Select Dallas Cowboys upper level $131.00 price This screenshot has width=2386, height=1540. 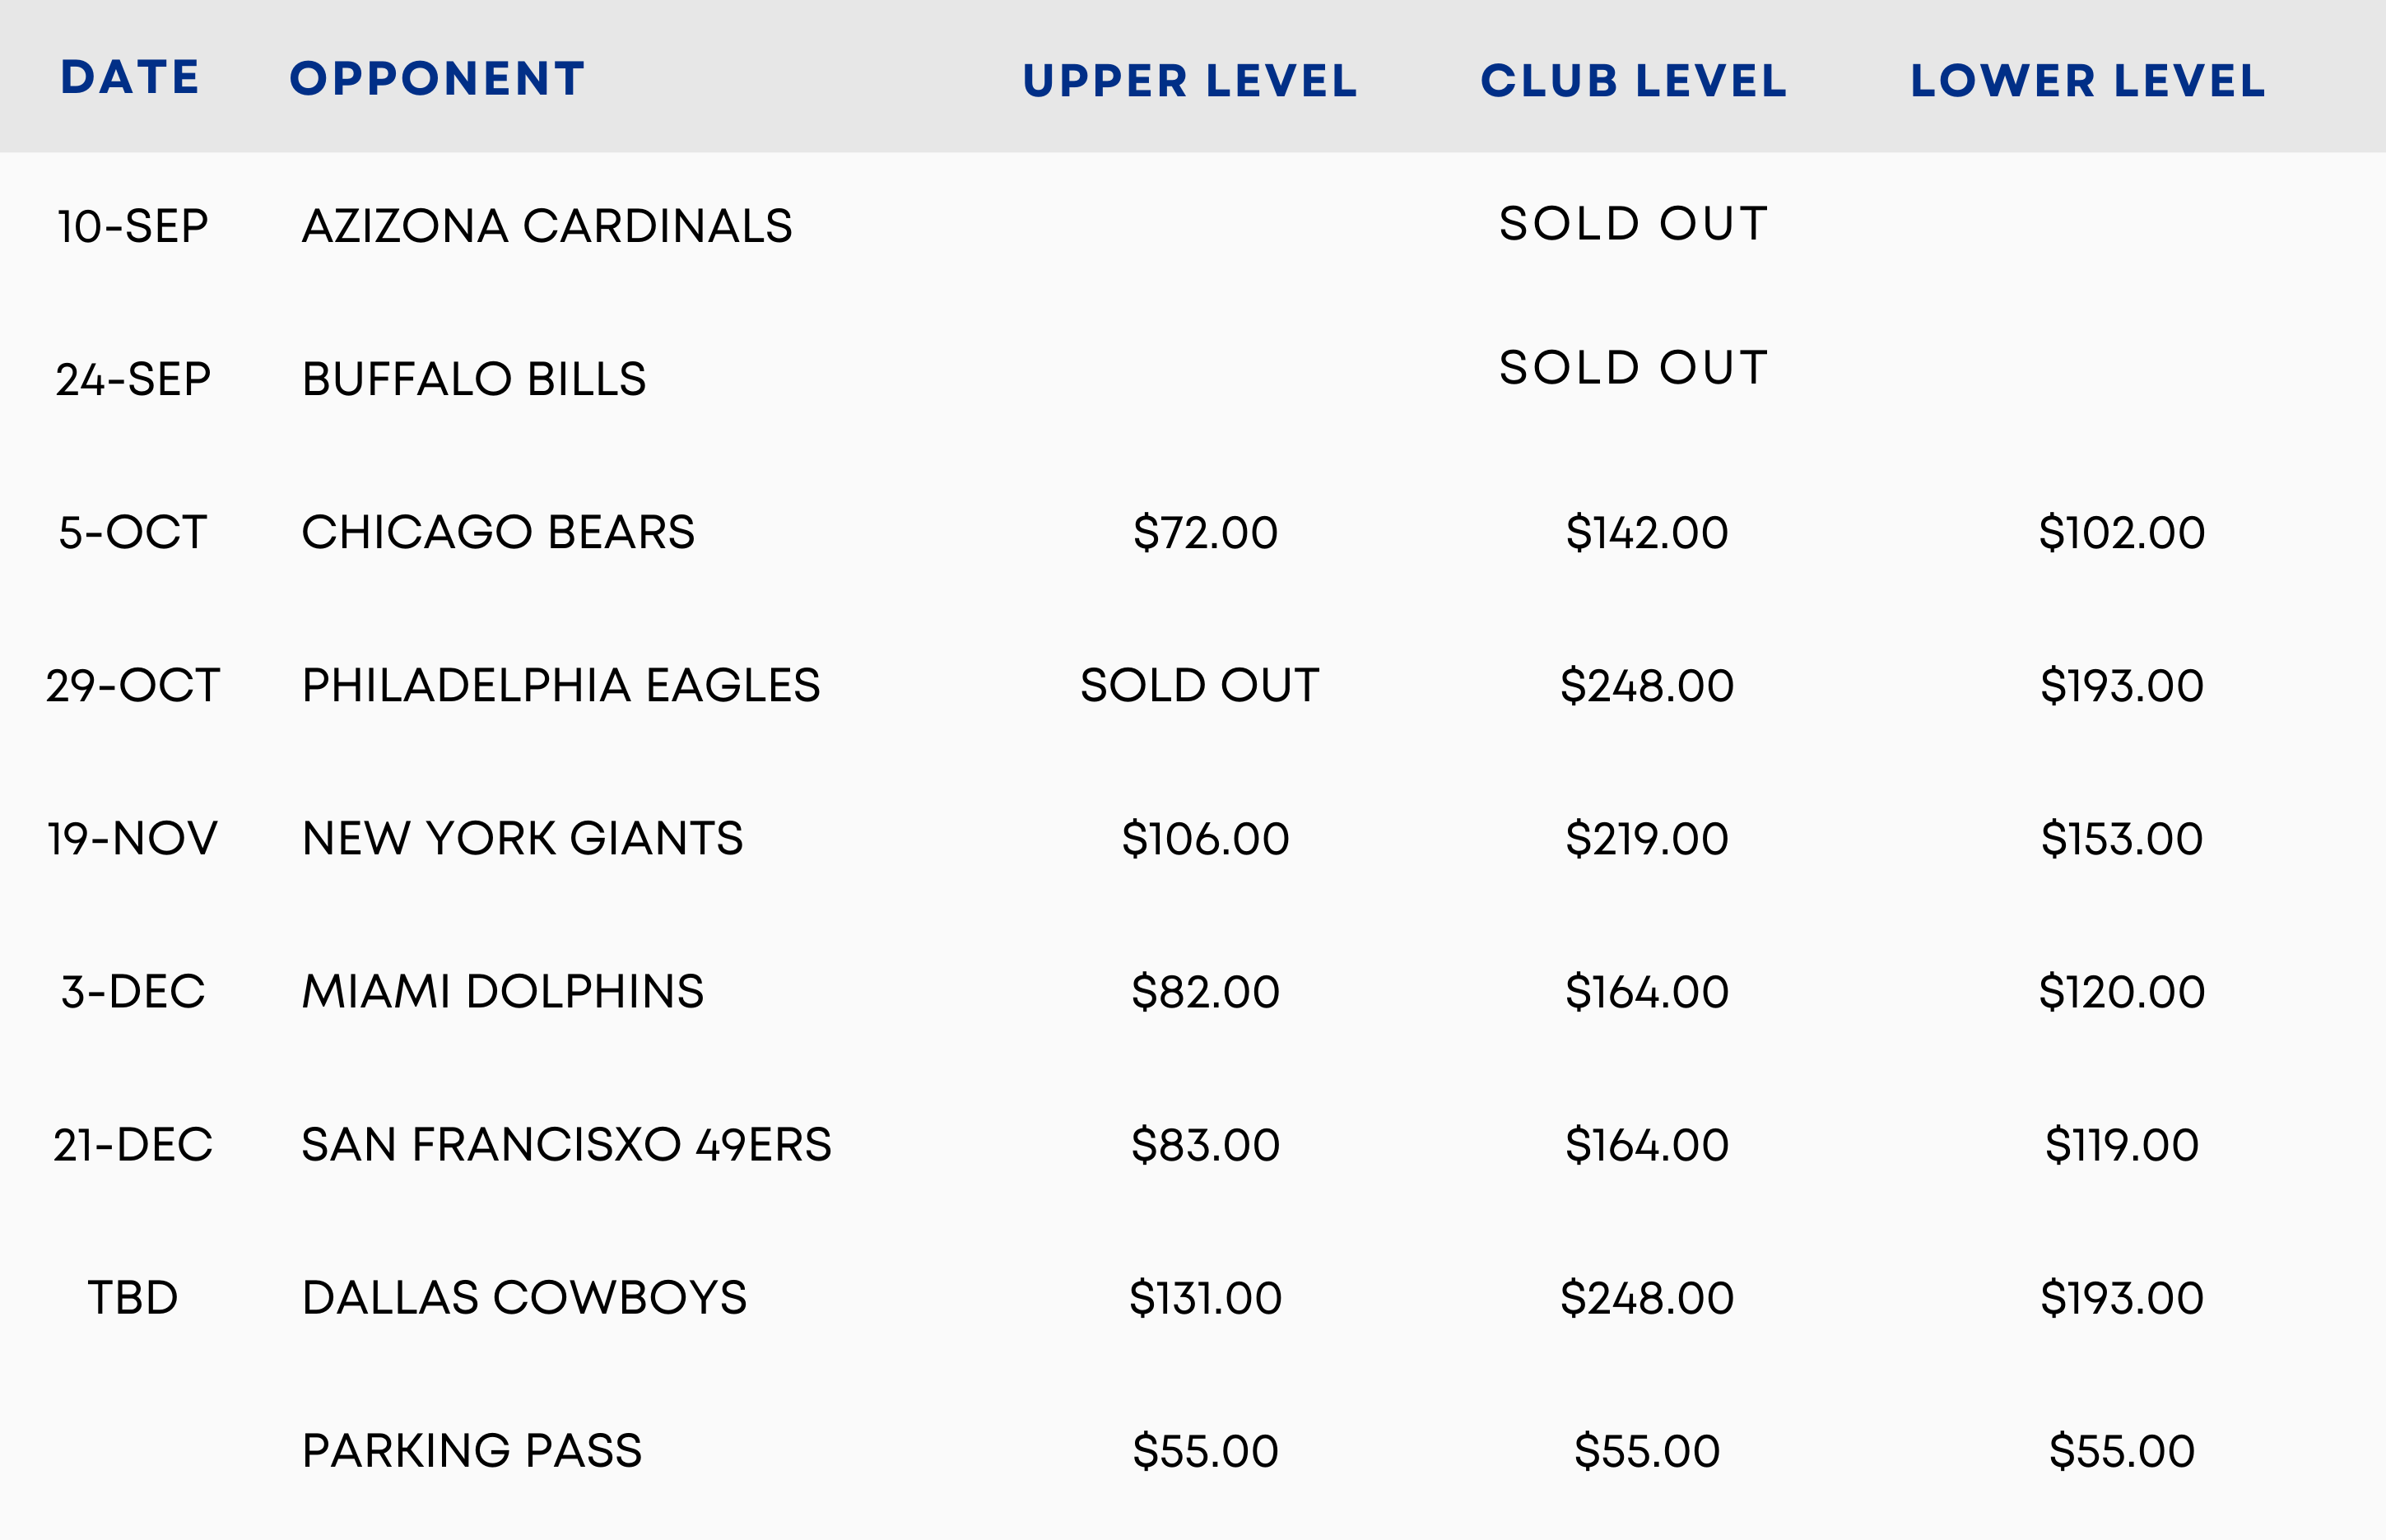coord(1205,1297)
